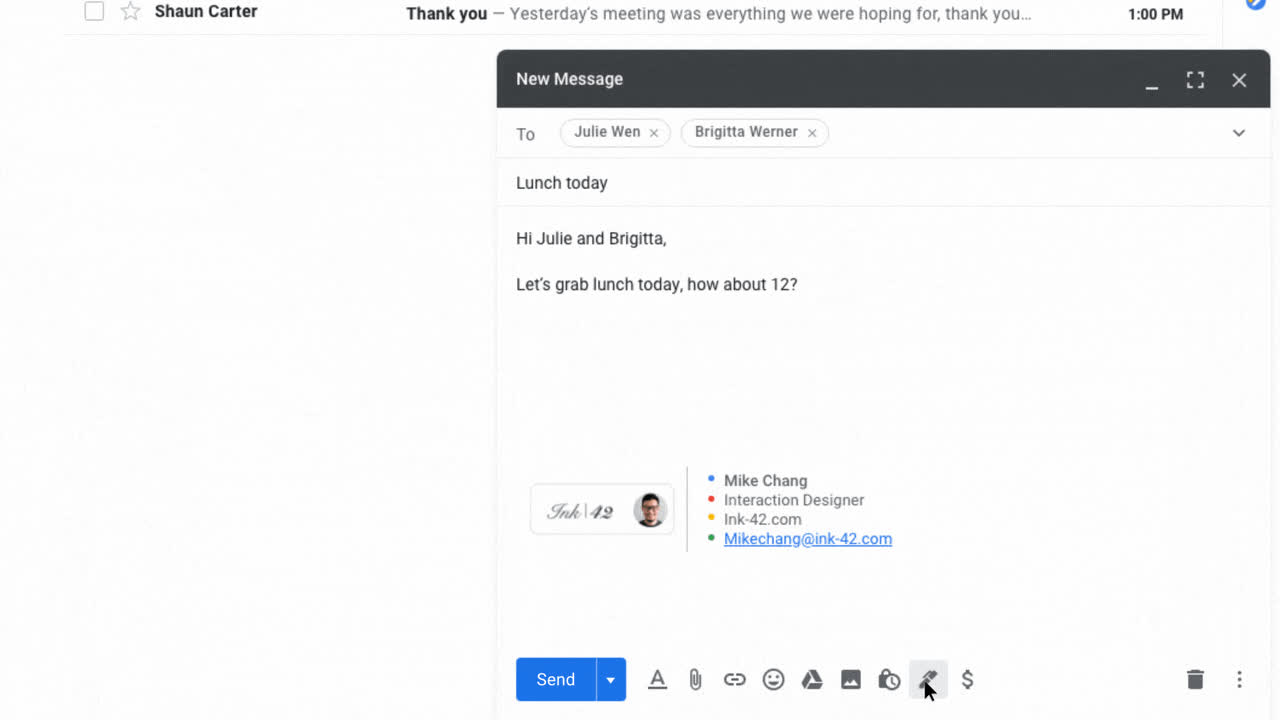The height and width of the screenshot is (720, 1280).
Task: Open the Mikechang@ink-42.com email link
Action: (807, 539)
